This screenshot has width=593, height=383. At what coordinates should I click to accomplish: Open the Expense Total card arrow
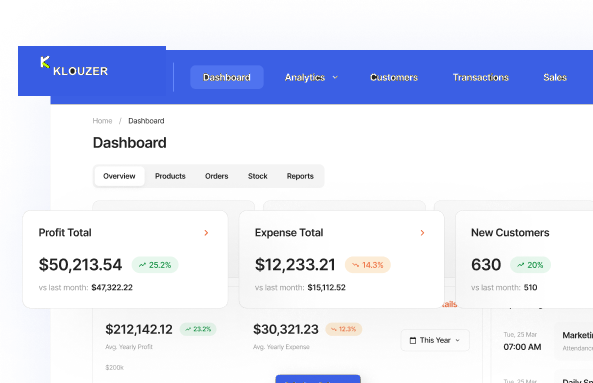pyautogui.click(x=422, y=233)
